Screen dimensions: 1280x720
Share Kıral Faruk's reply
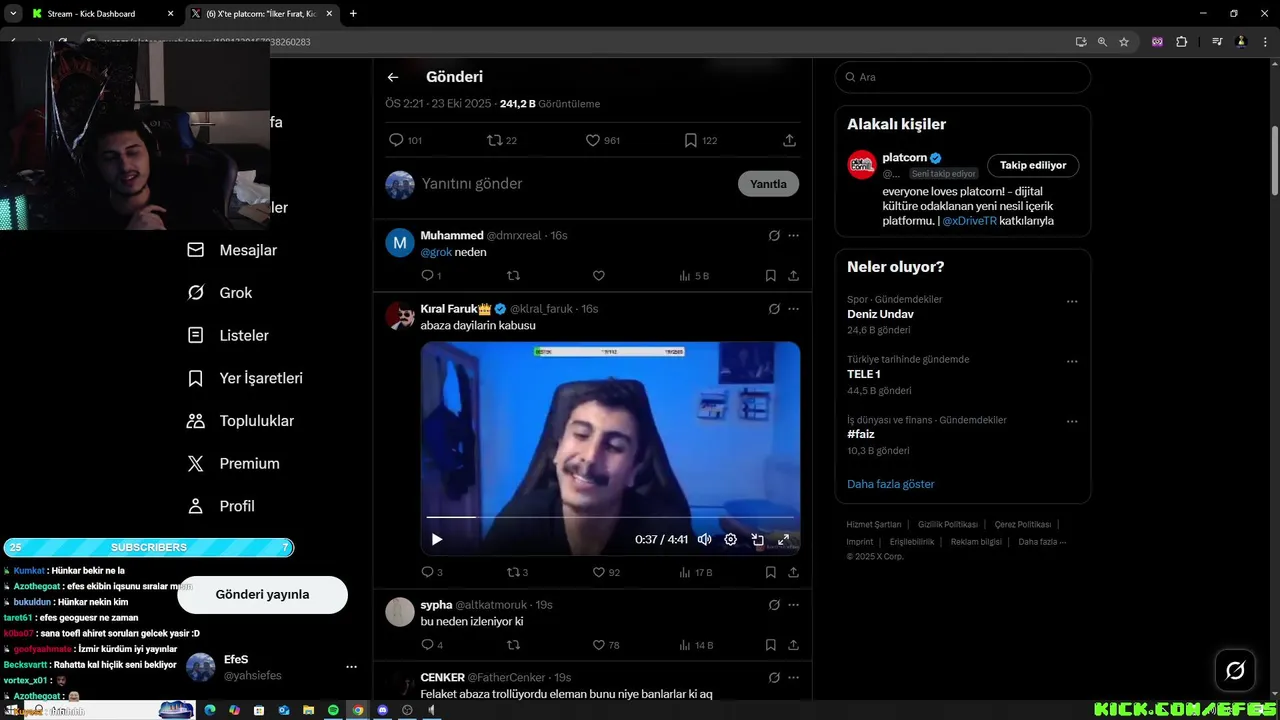tap(793, 573)
